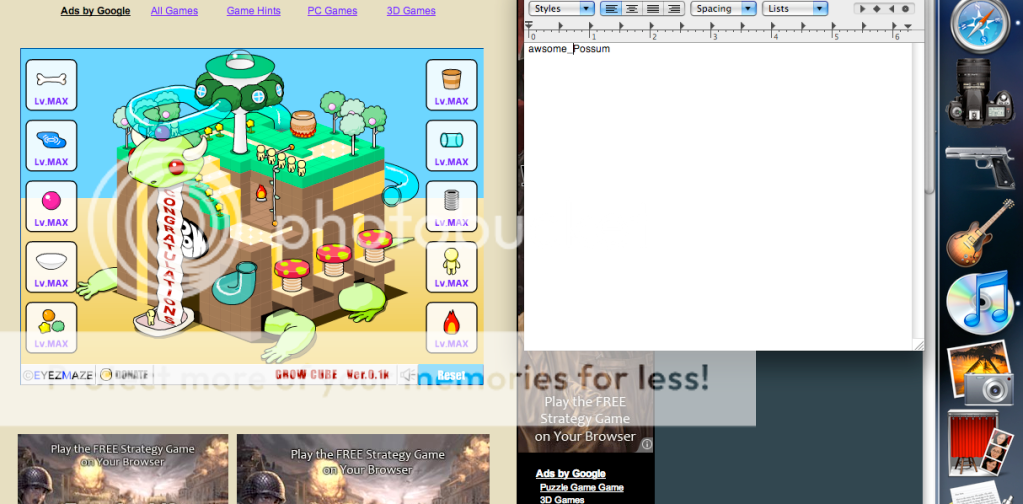The image size is (1023, 504).
Task: Click the ruler at 3 inch mark
Action: [x=714, y=36]
